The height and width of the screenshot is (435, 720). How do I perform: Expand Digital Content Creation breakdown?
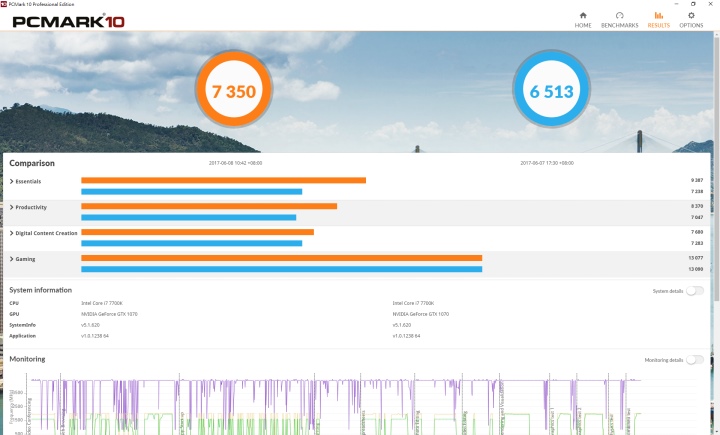coord(43,233)
